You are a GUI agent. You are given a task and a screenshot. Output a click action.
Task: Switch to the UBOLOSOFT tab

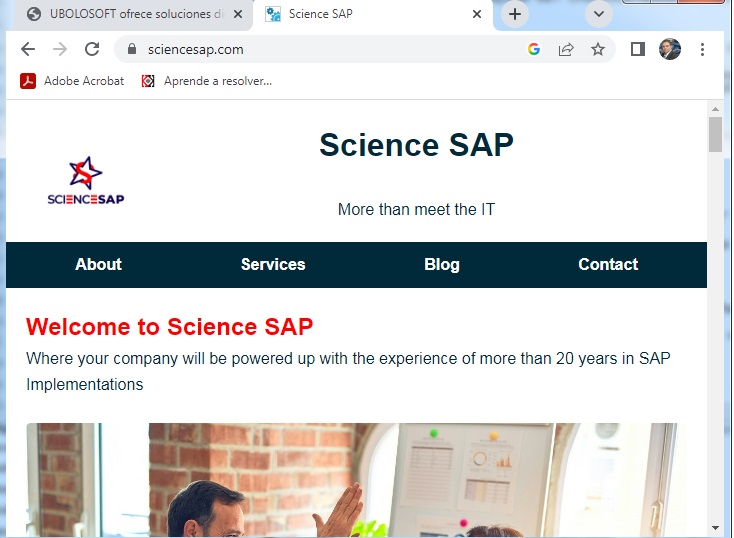pyautogui.click(x=125, y=14)
